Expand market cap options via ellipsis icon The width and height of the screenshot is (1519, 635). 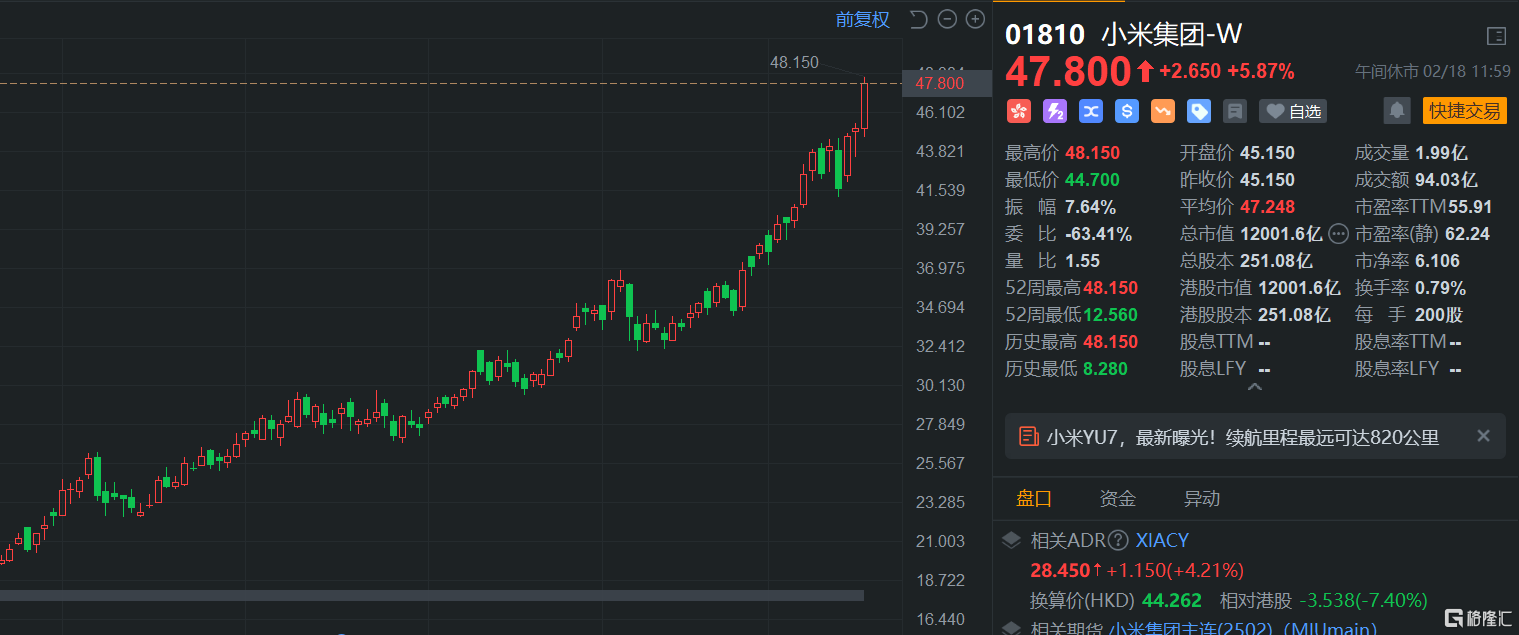[x=1338, y=234]
